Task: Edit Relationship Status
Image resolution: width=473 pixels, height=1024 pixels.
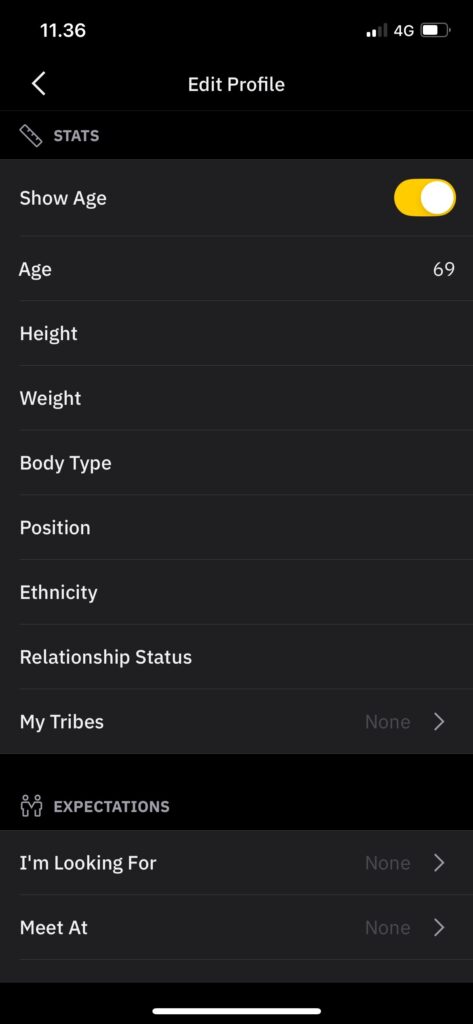Action: [x=236, y=657]
